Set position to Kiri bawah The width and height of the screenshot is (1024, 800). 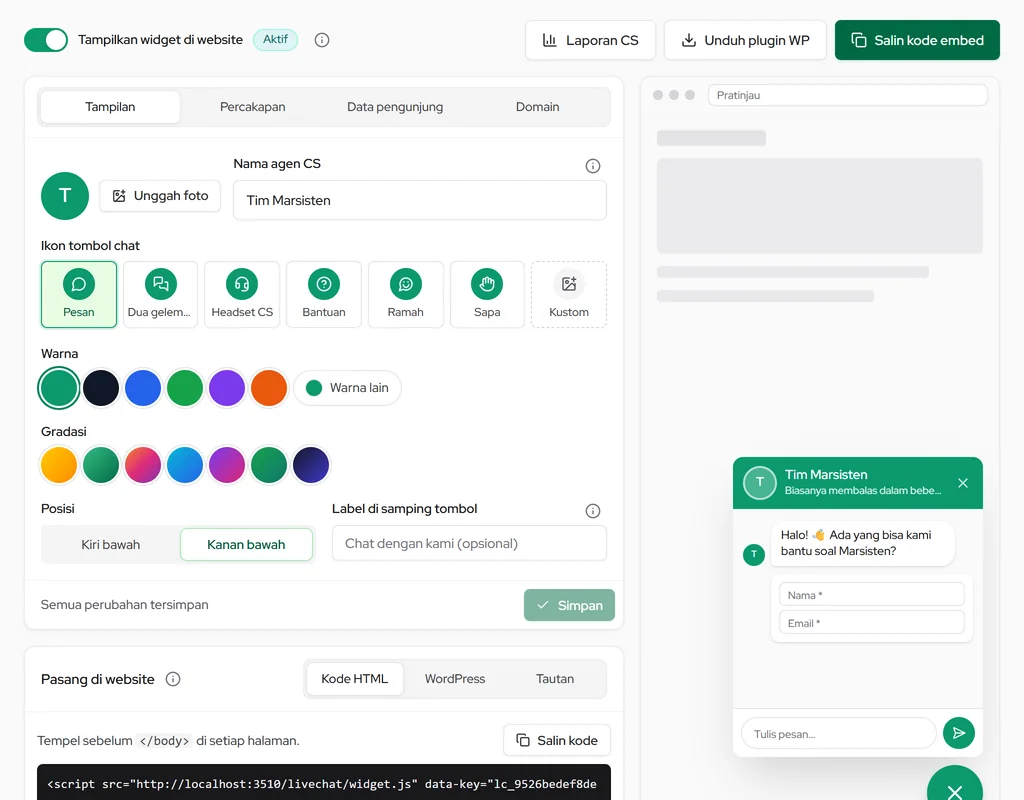pos(110,545)
